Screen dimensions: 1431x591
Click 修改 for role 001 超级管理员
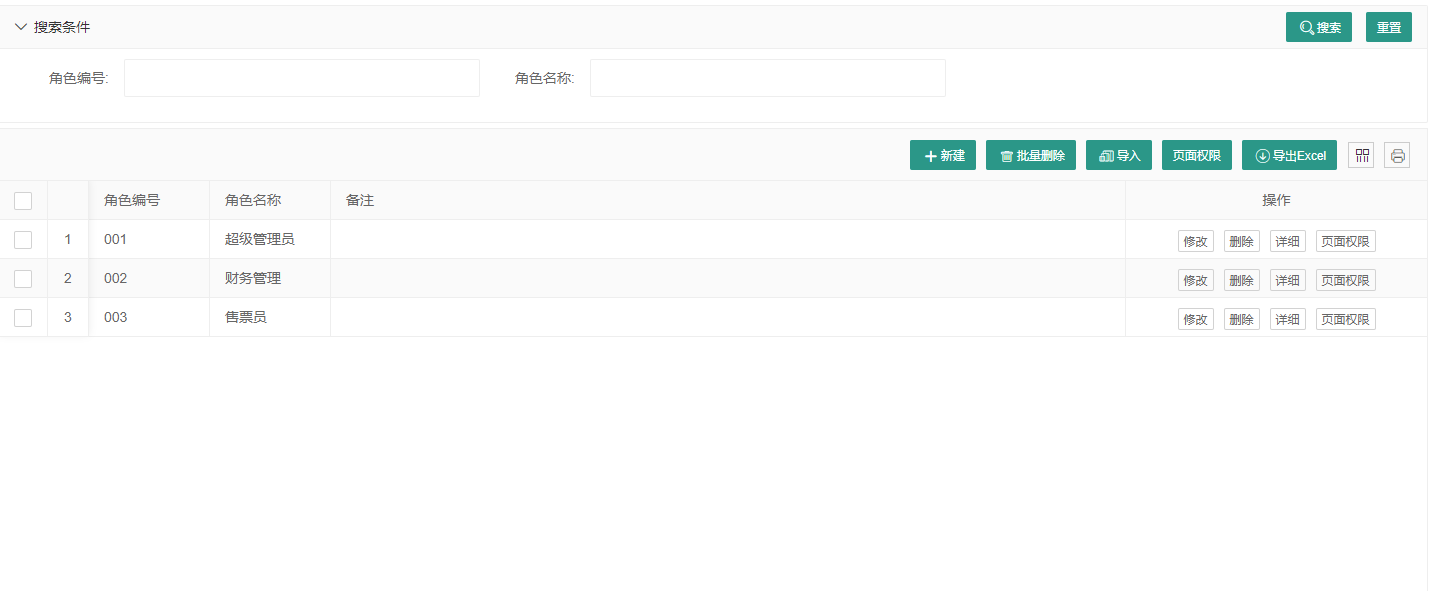1196,240
